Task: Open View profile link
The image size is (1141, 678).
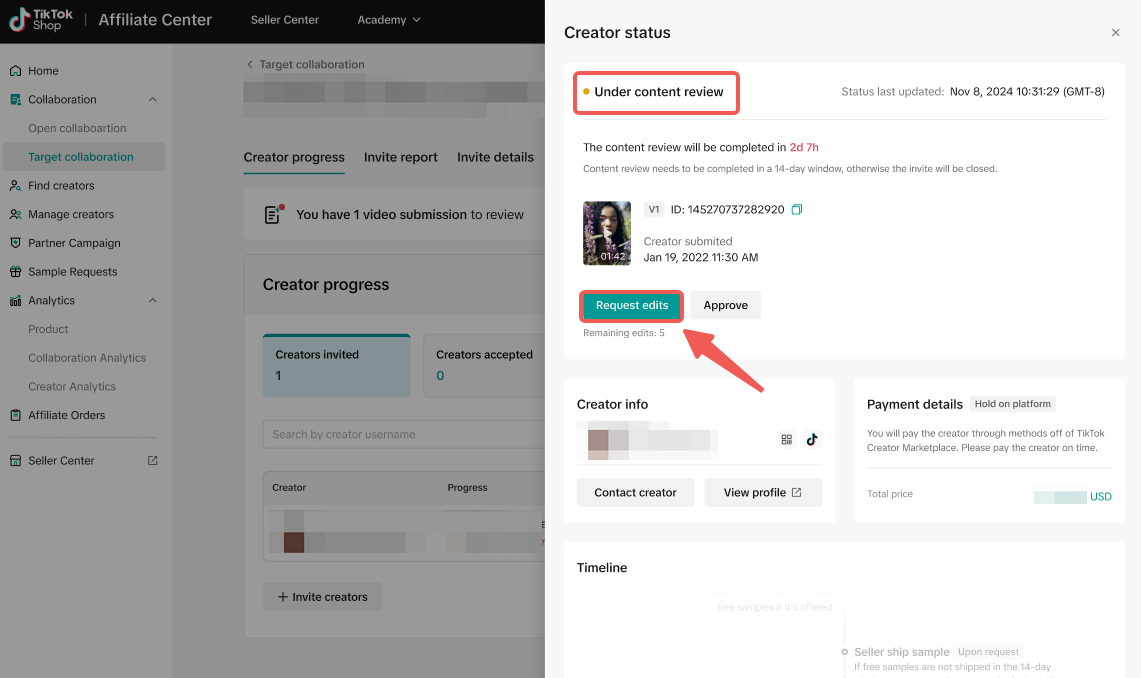Action: (x=762, y=492)
